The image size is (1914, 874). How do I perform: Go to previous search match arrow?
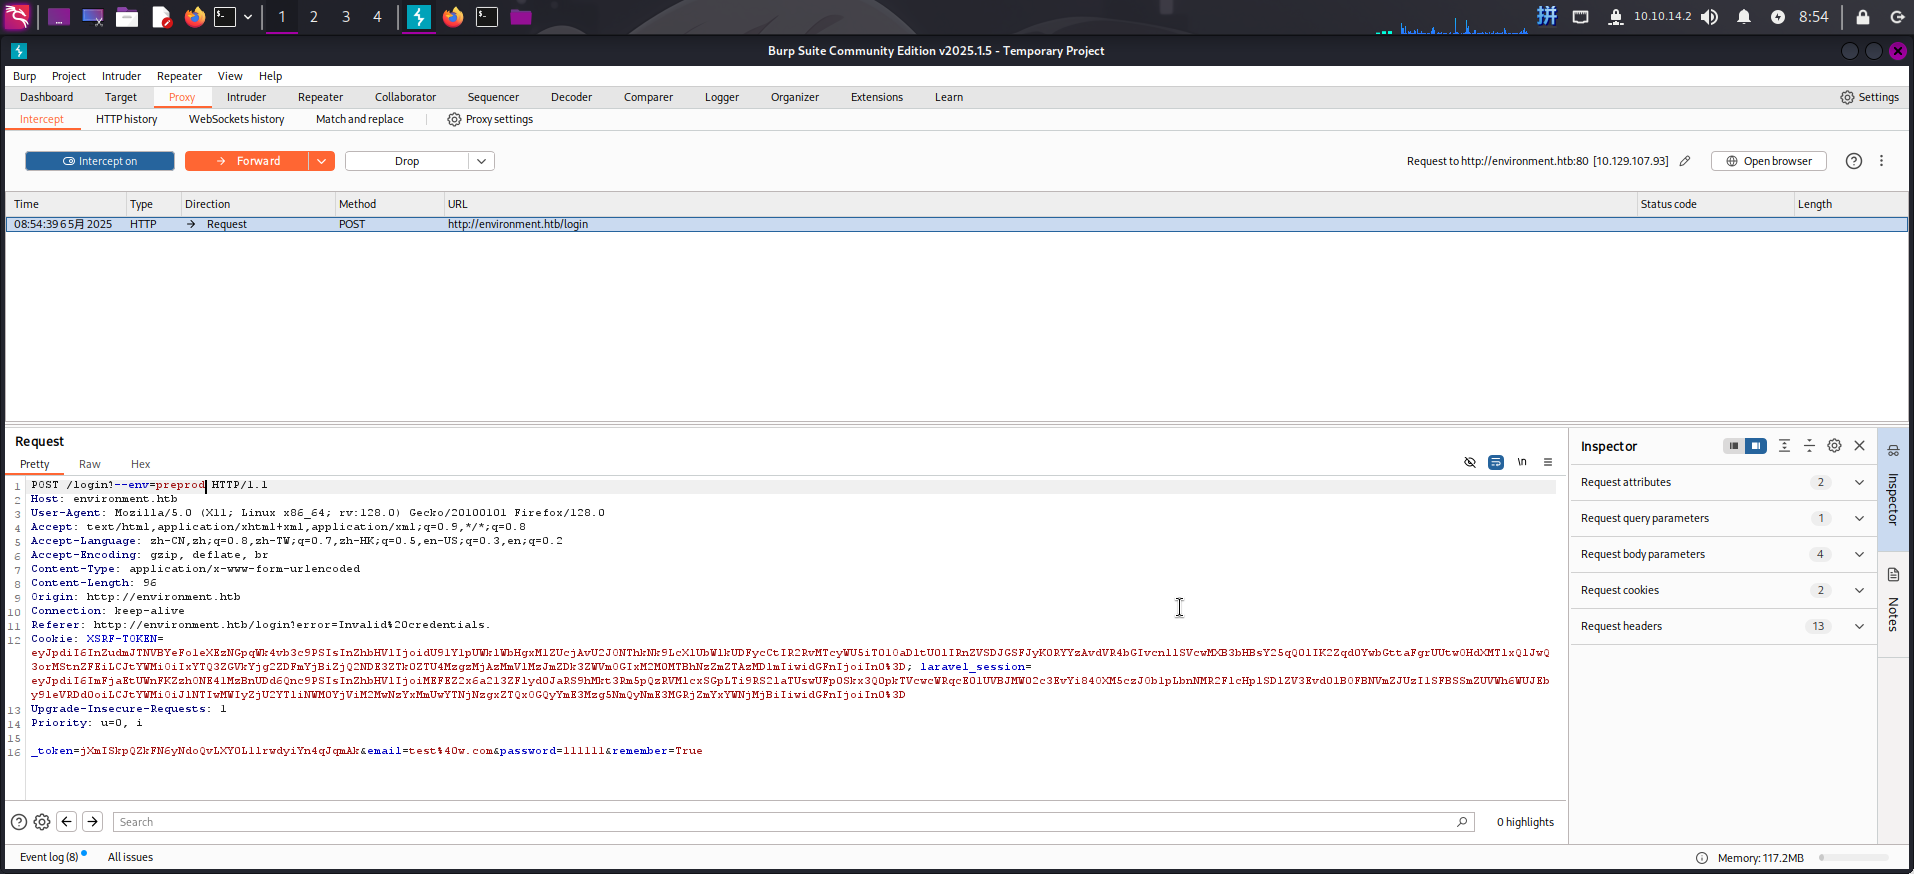(67, 821)
